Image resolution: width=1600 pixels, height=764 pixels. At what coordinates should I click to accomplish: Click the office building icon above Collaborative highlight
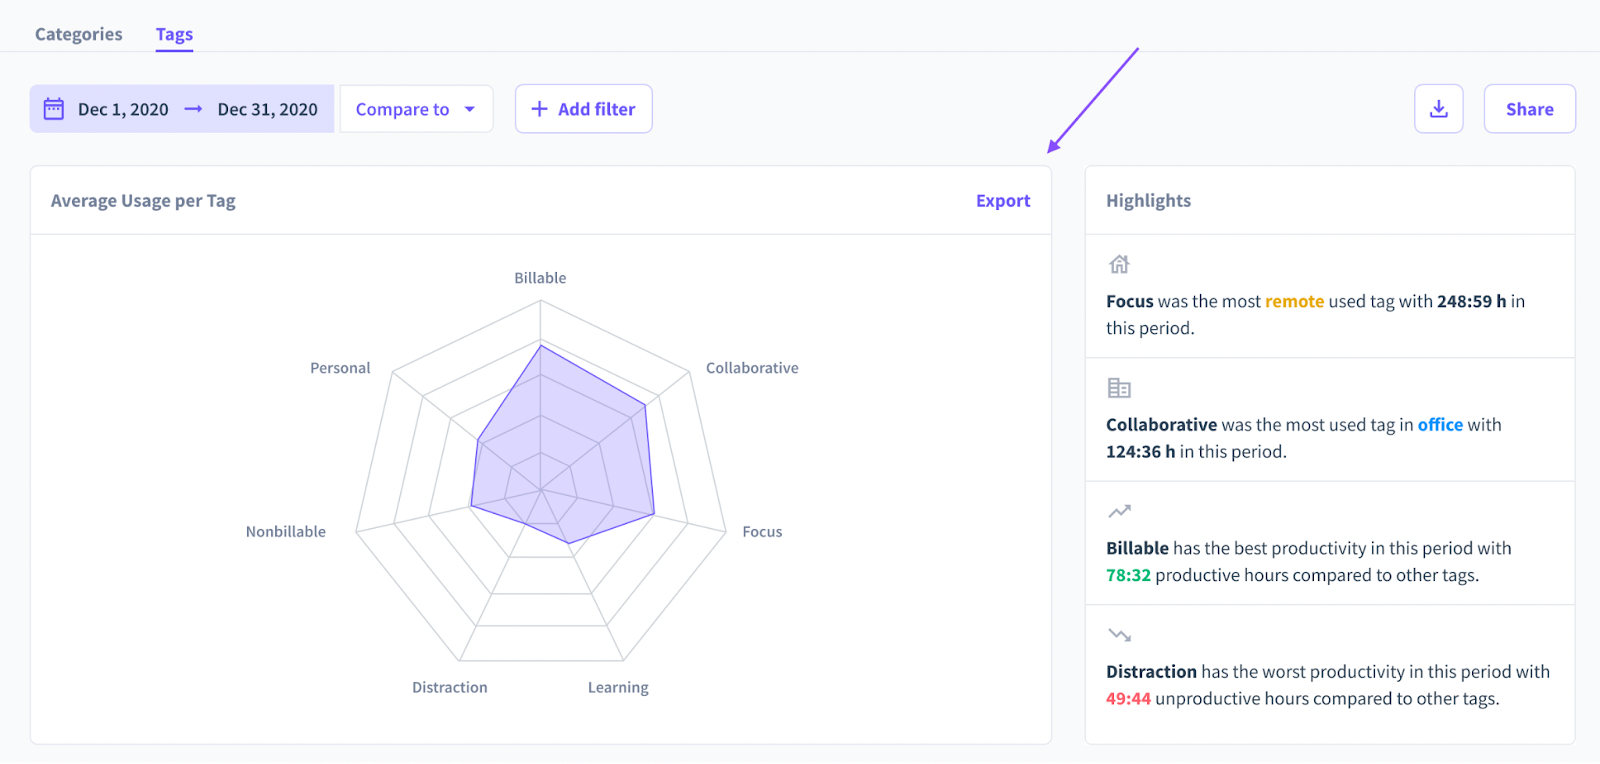pos(1119,388)
